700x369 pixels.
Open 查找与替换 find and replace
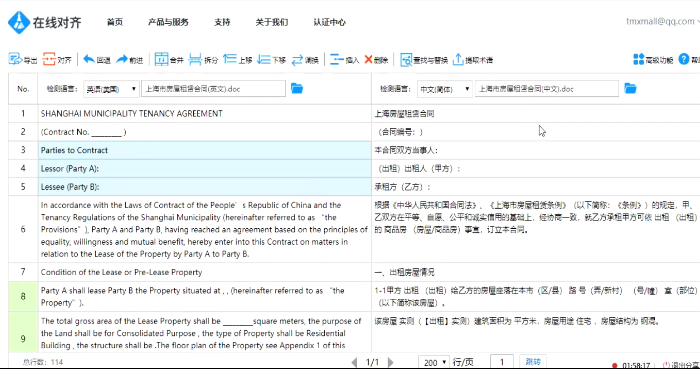(424, 60)
